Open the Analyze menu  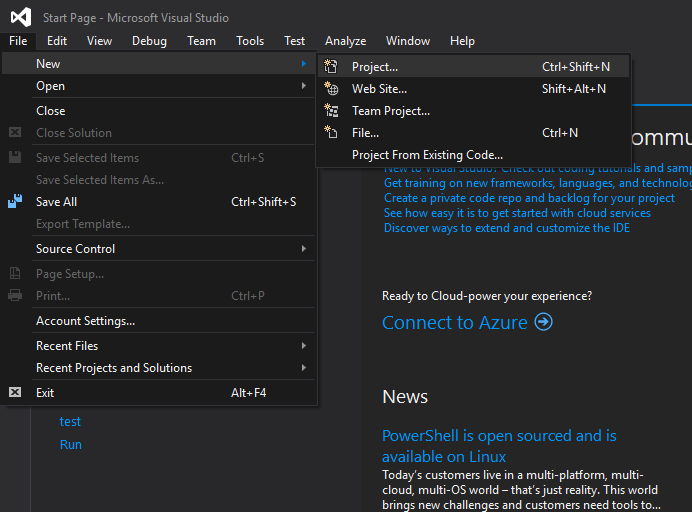tap(346, 41)
